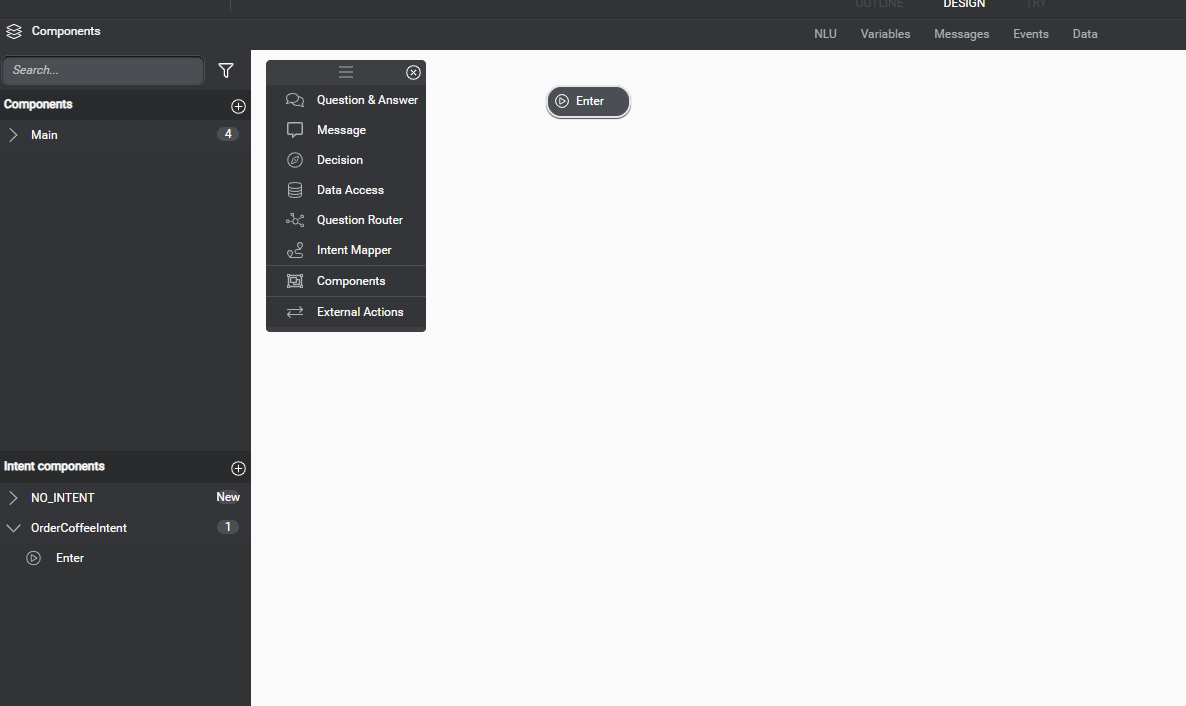Viewport: 1186px width, 706px height.
Task: Click the Question & Answer speech bubbles icon
Action: (x=295, y=100)
